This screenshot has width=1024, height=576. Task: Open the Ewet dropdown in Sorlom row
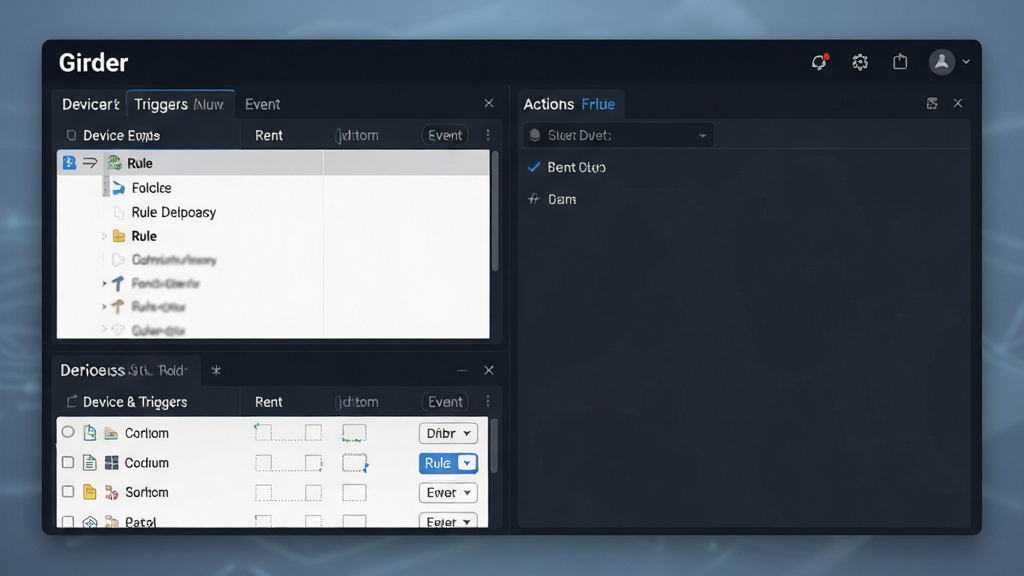(448, 492)
